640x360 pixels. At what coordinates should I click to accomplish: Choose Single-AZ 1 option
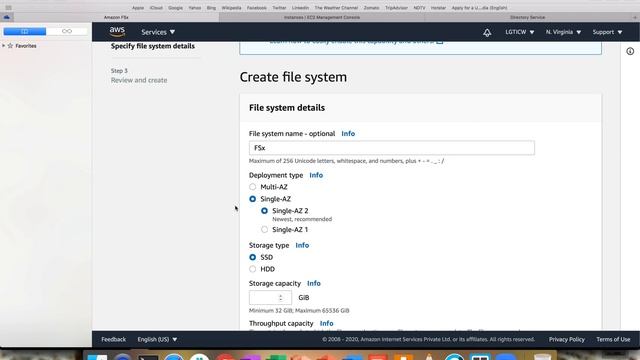(x=264, y=229)
